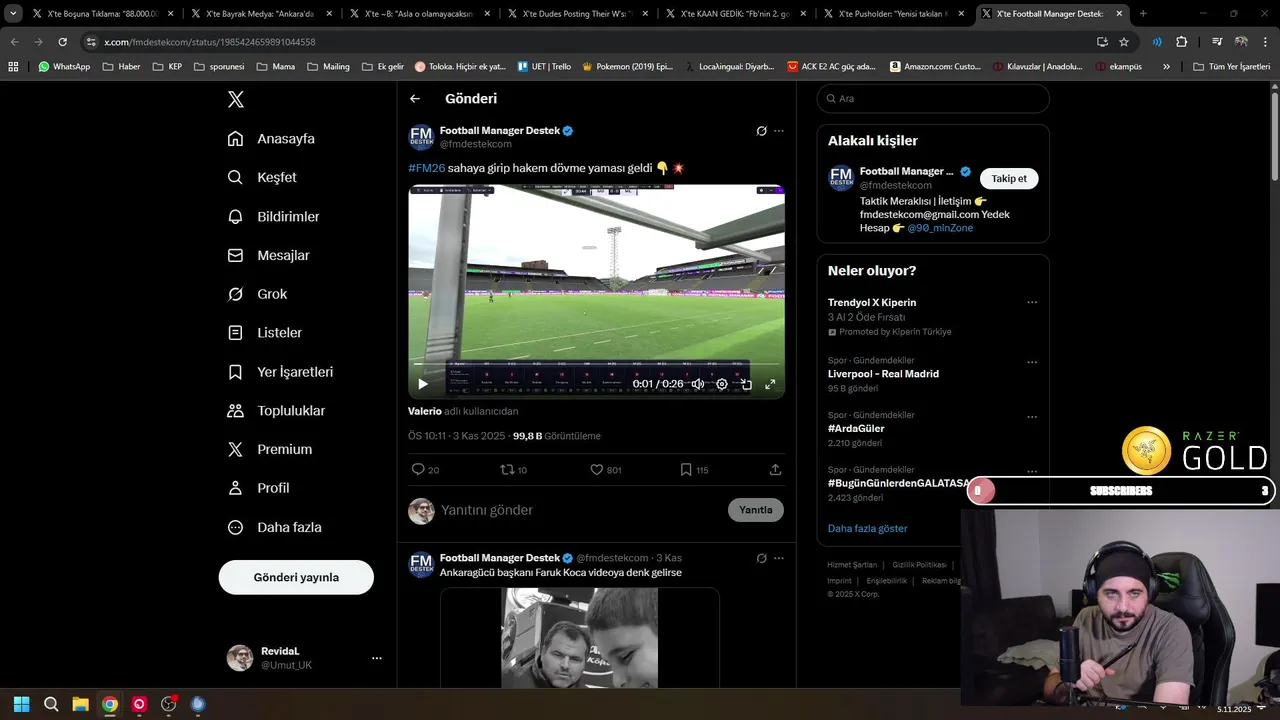Open options for #ArdaGüler trend

[x=1032, y=417]
